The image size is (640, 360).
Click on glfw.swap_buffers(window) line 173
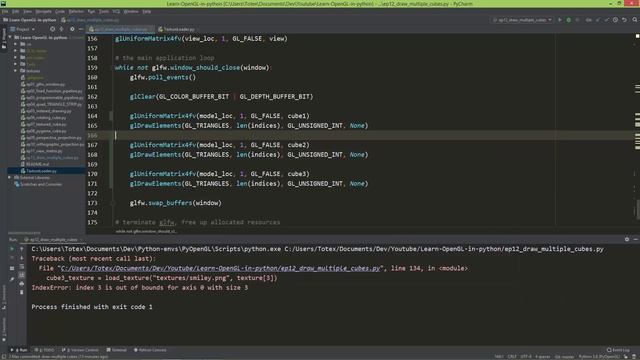tap(176, 203)
